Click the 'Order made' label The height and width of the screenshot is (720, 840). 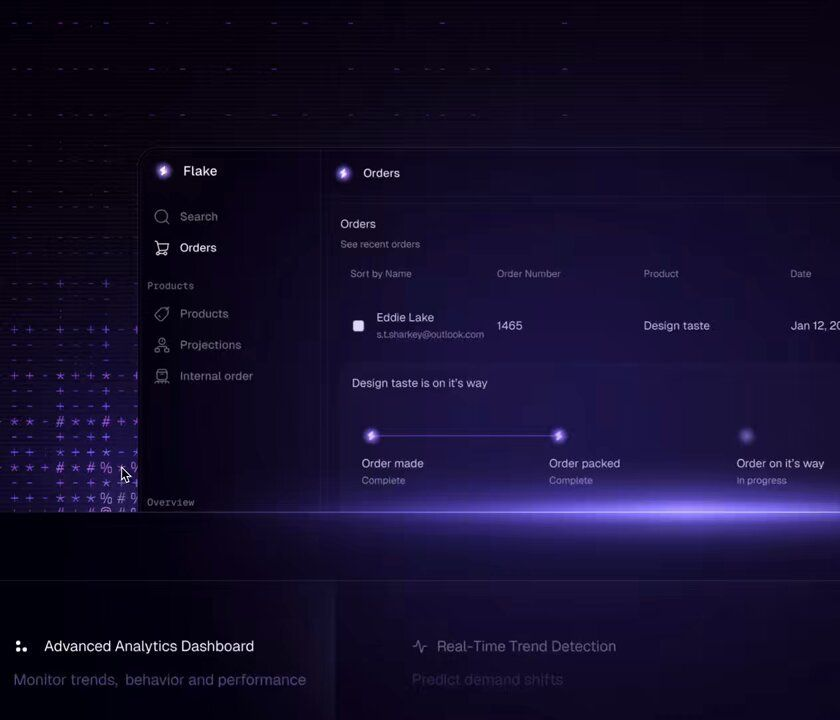pyautogui.click(x=393, y=463)
